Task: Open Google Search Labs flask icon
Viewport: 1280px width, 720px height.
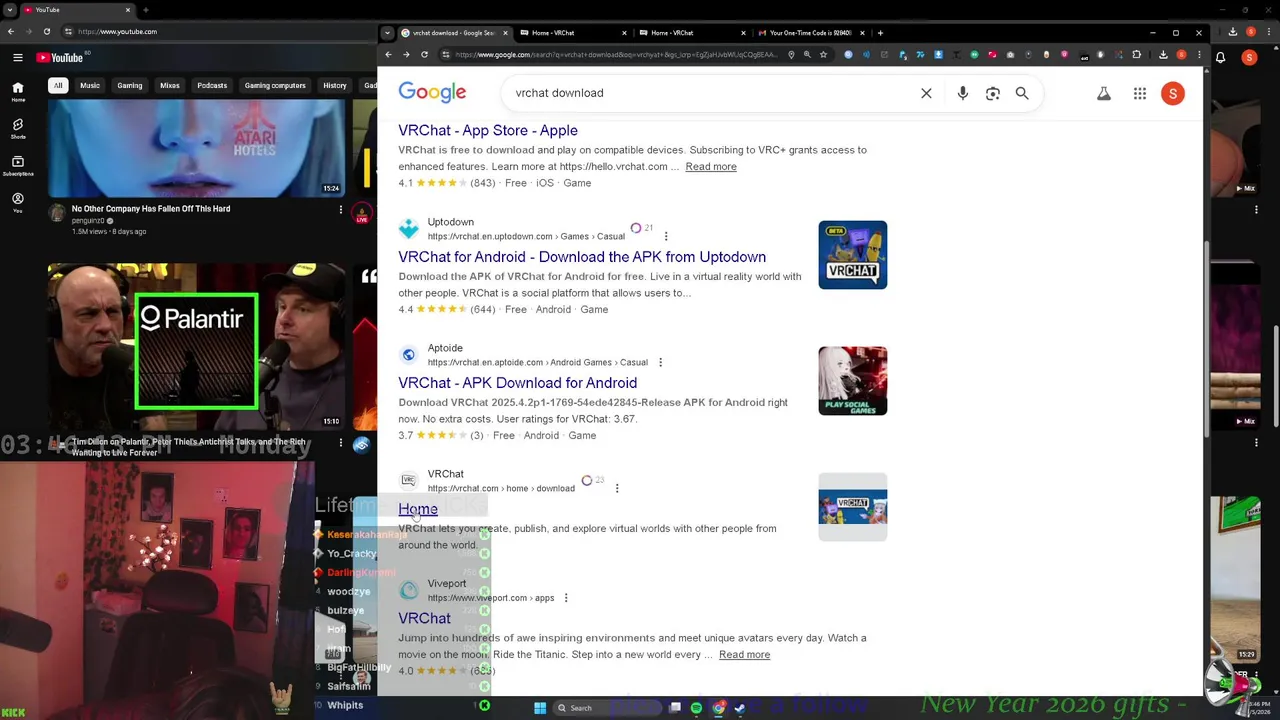Action: [x=1104, y=93]
